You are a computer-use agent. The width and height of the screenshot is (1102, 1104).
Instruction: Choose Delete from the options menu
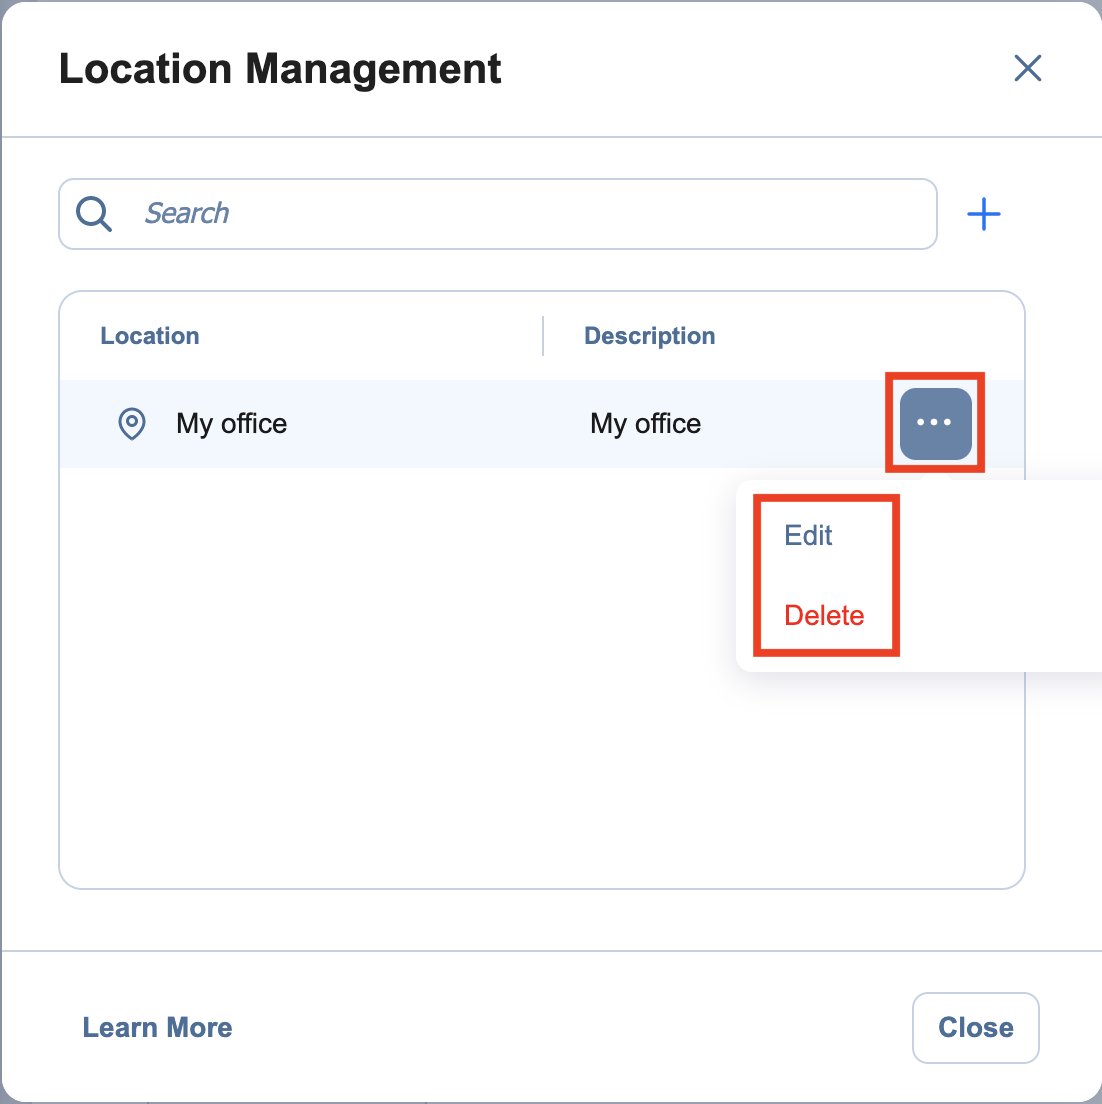824,616
